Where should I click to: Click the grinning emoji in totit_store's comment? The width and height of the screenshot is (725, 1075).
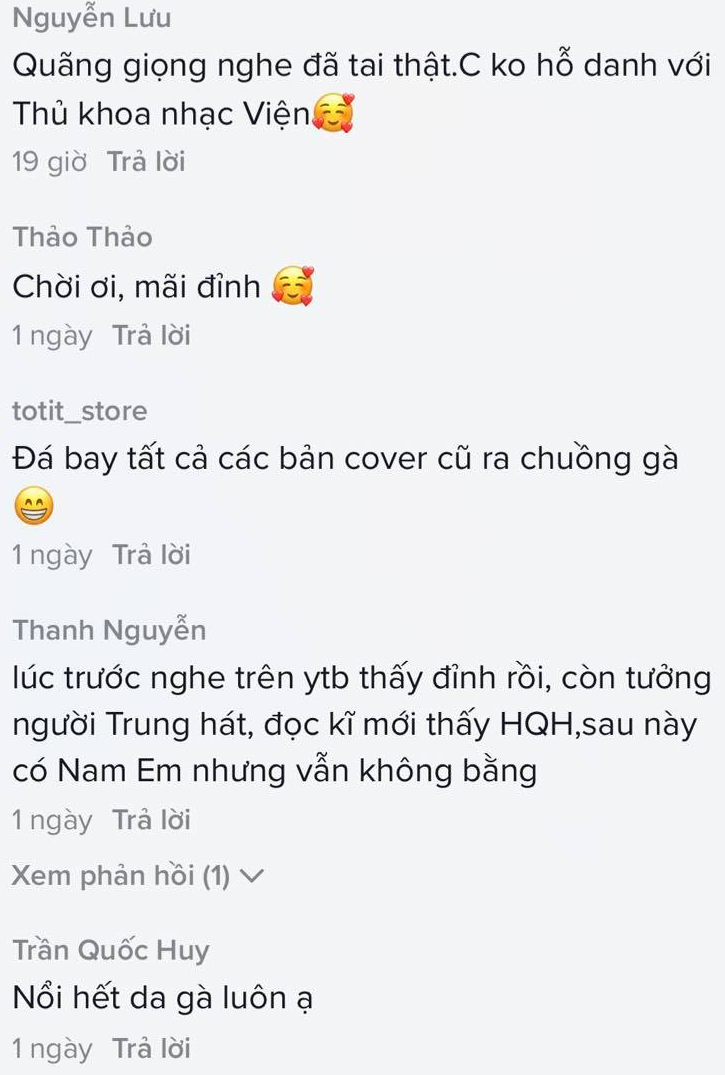point(34,506)
